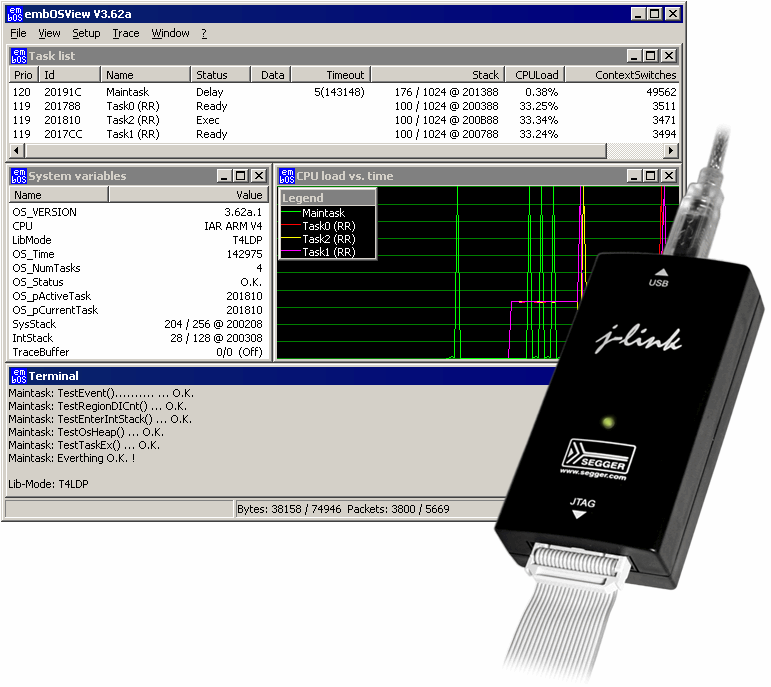
Task: Click the Task list window icon
Action: [19, 56]
